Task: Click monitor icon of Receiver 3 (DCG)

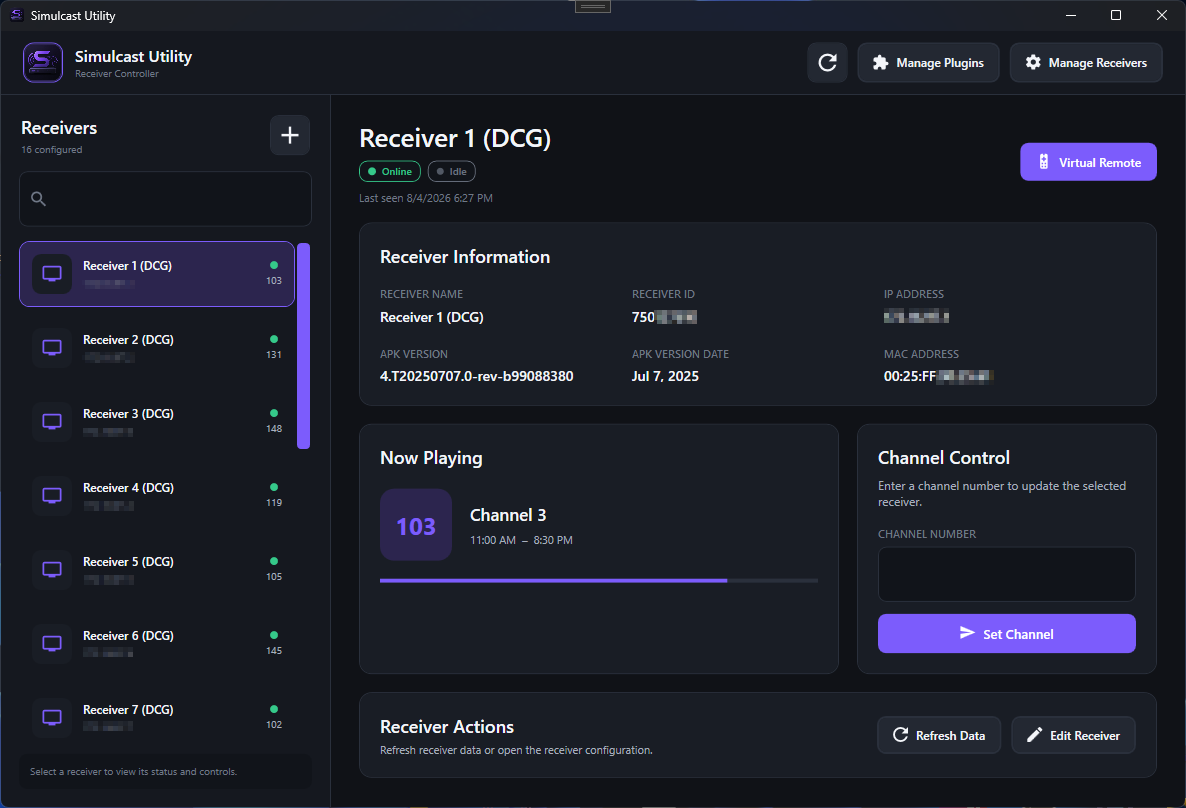Action: [52, 422]
